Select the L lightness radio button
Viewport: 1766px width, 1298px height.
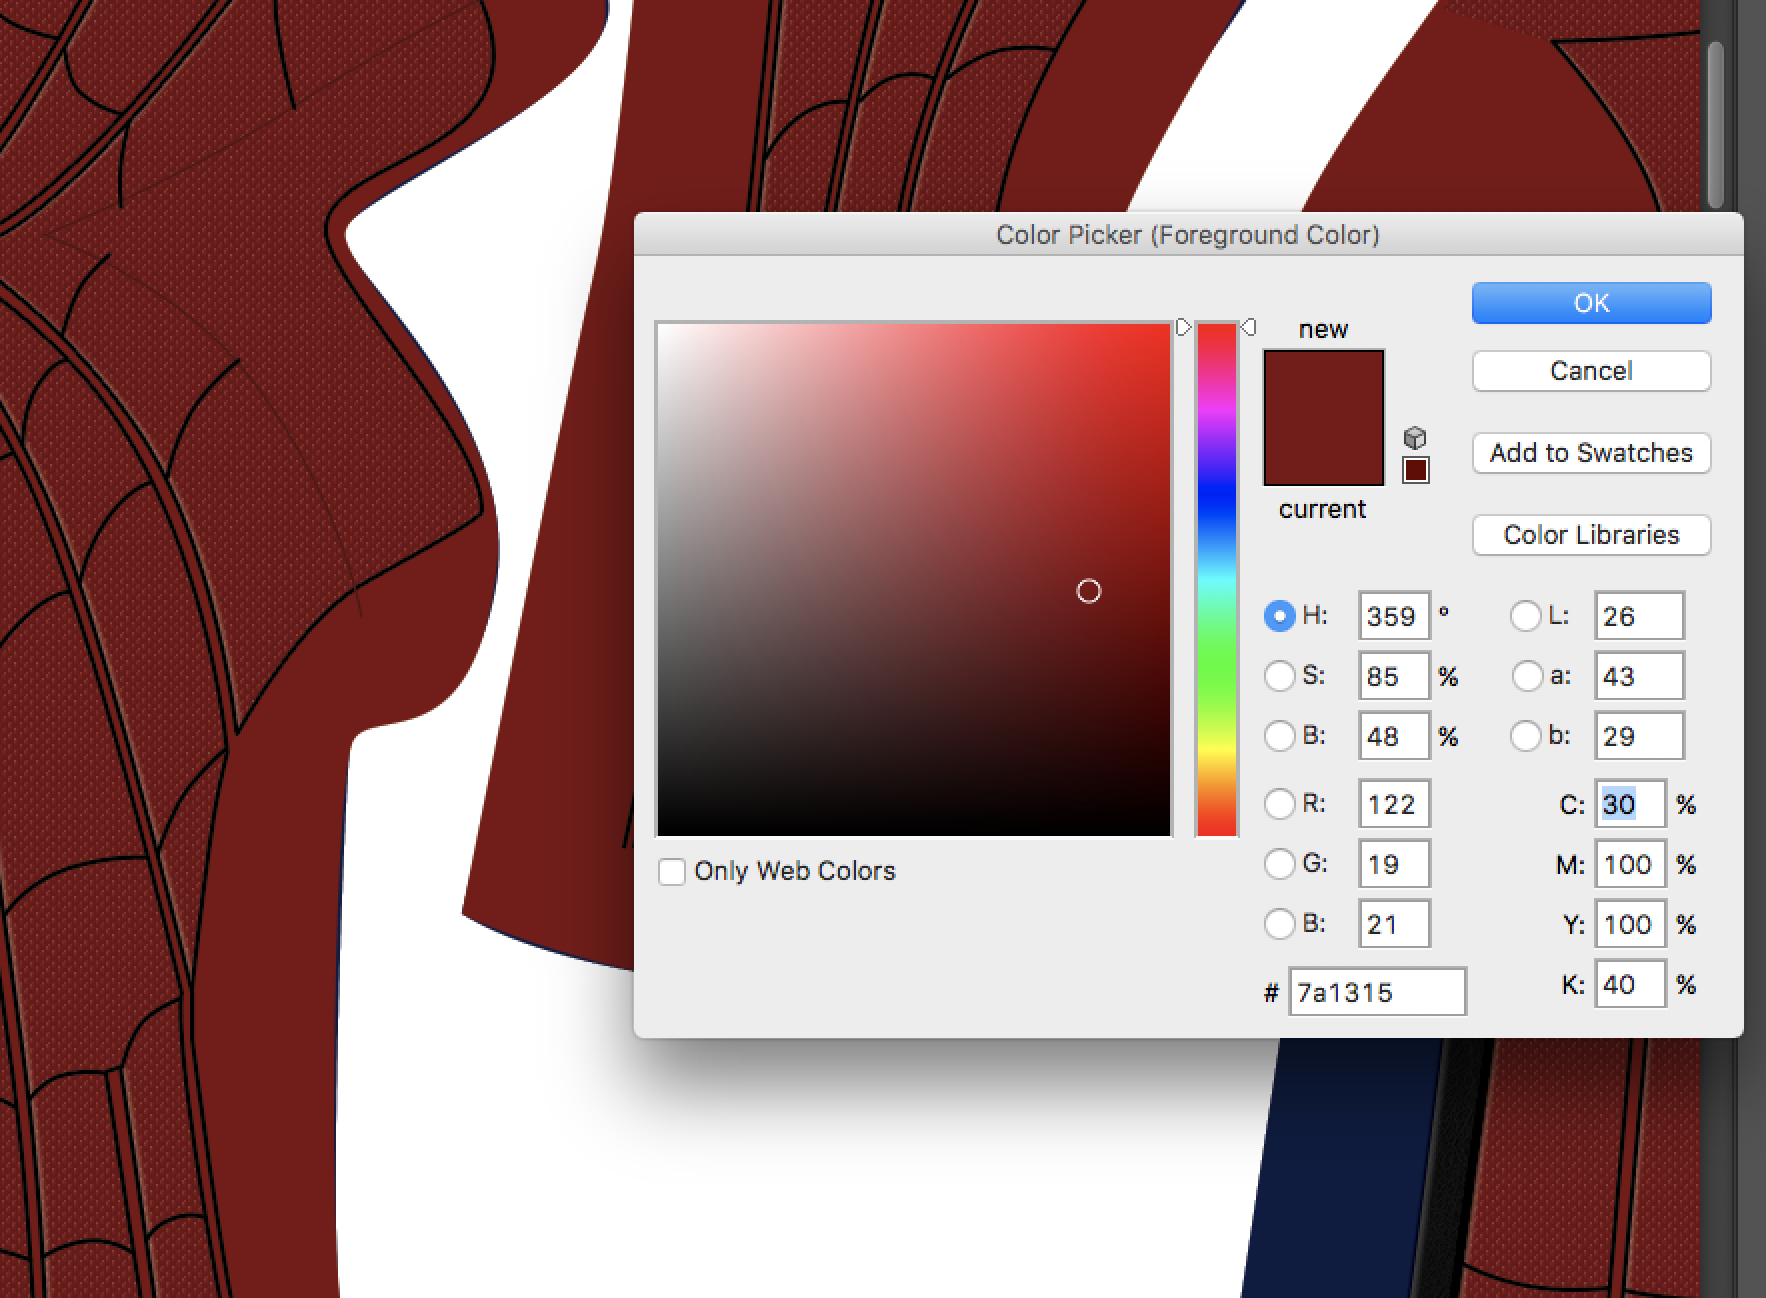[x=1525, y=616]
